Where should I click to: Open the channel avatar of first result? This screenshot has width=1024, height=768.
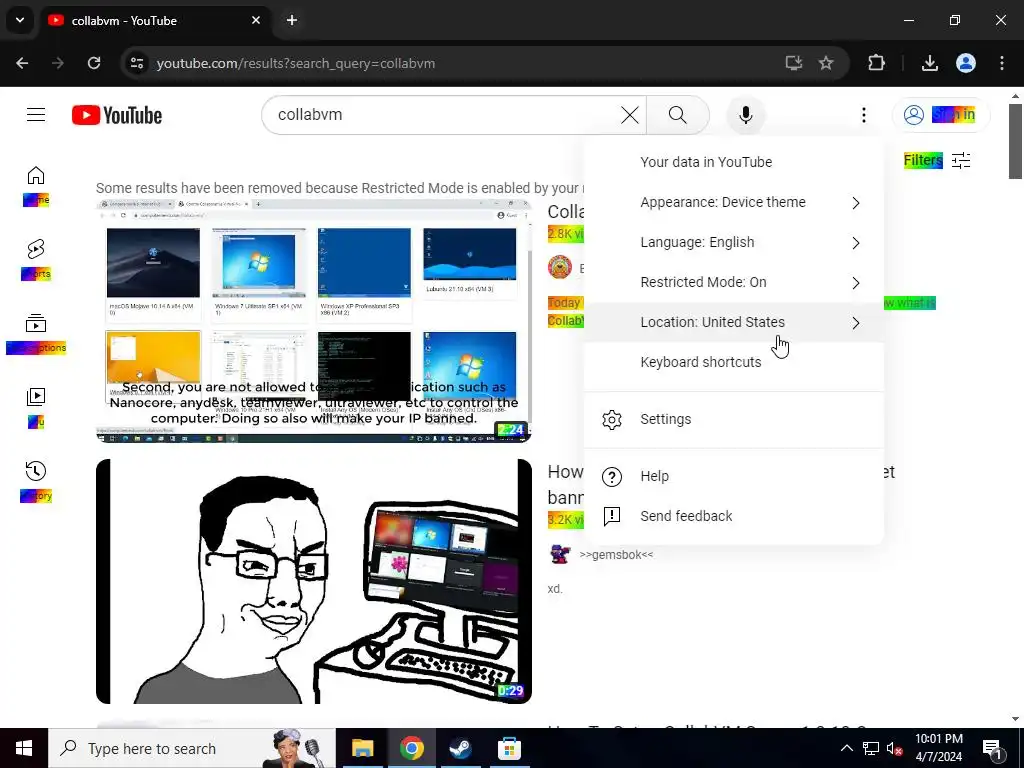pos(560,268)
